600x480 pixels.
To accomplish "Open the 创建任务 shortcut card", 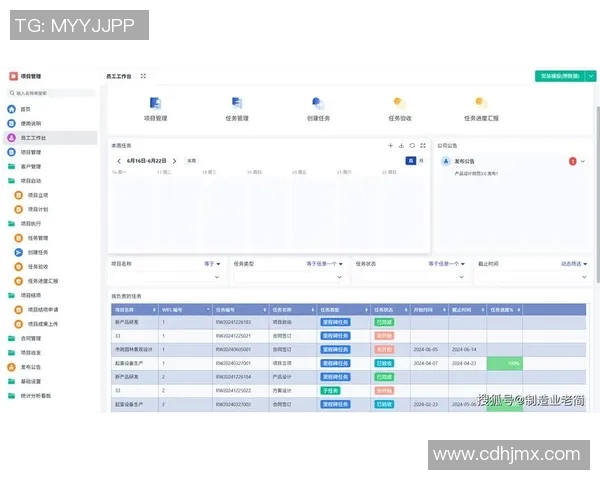I will (318, 109).
